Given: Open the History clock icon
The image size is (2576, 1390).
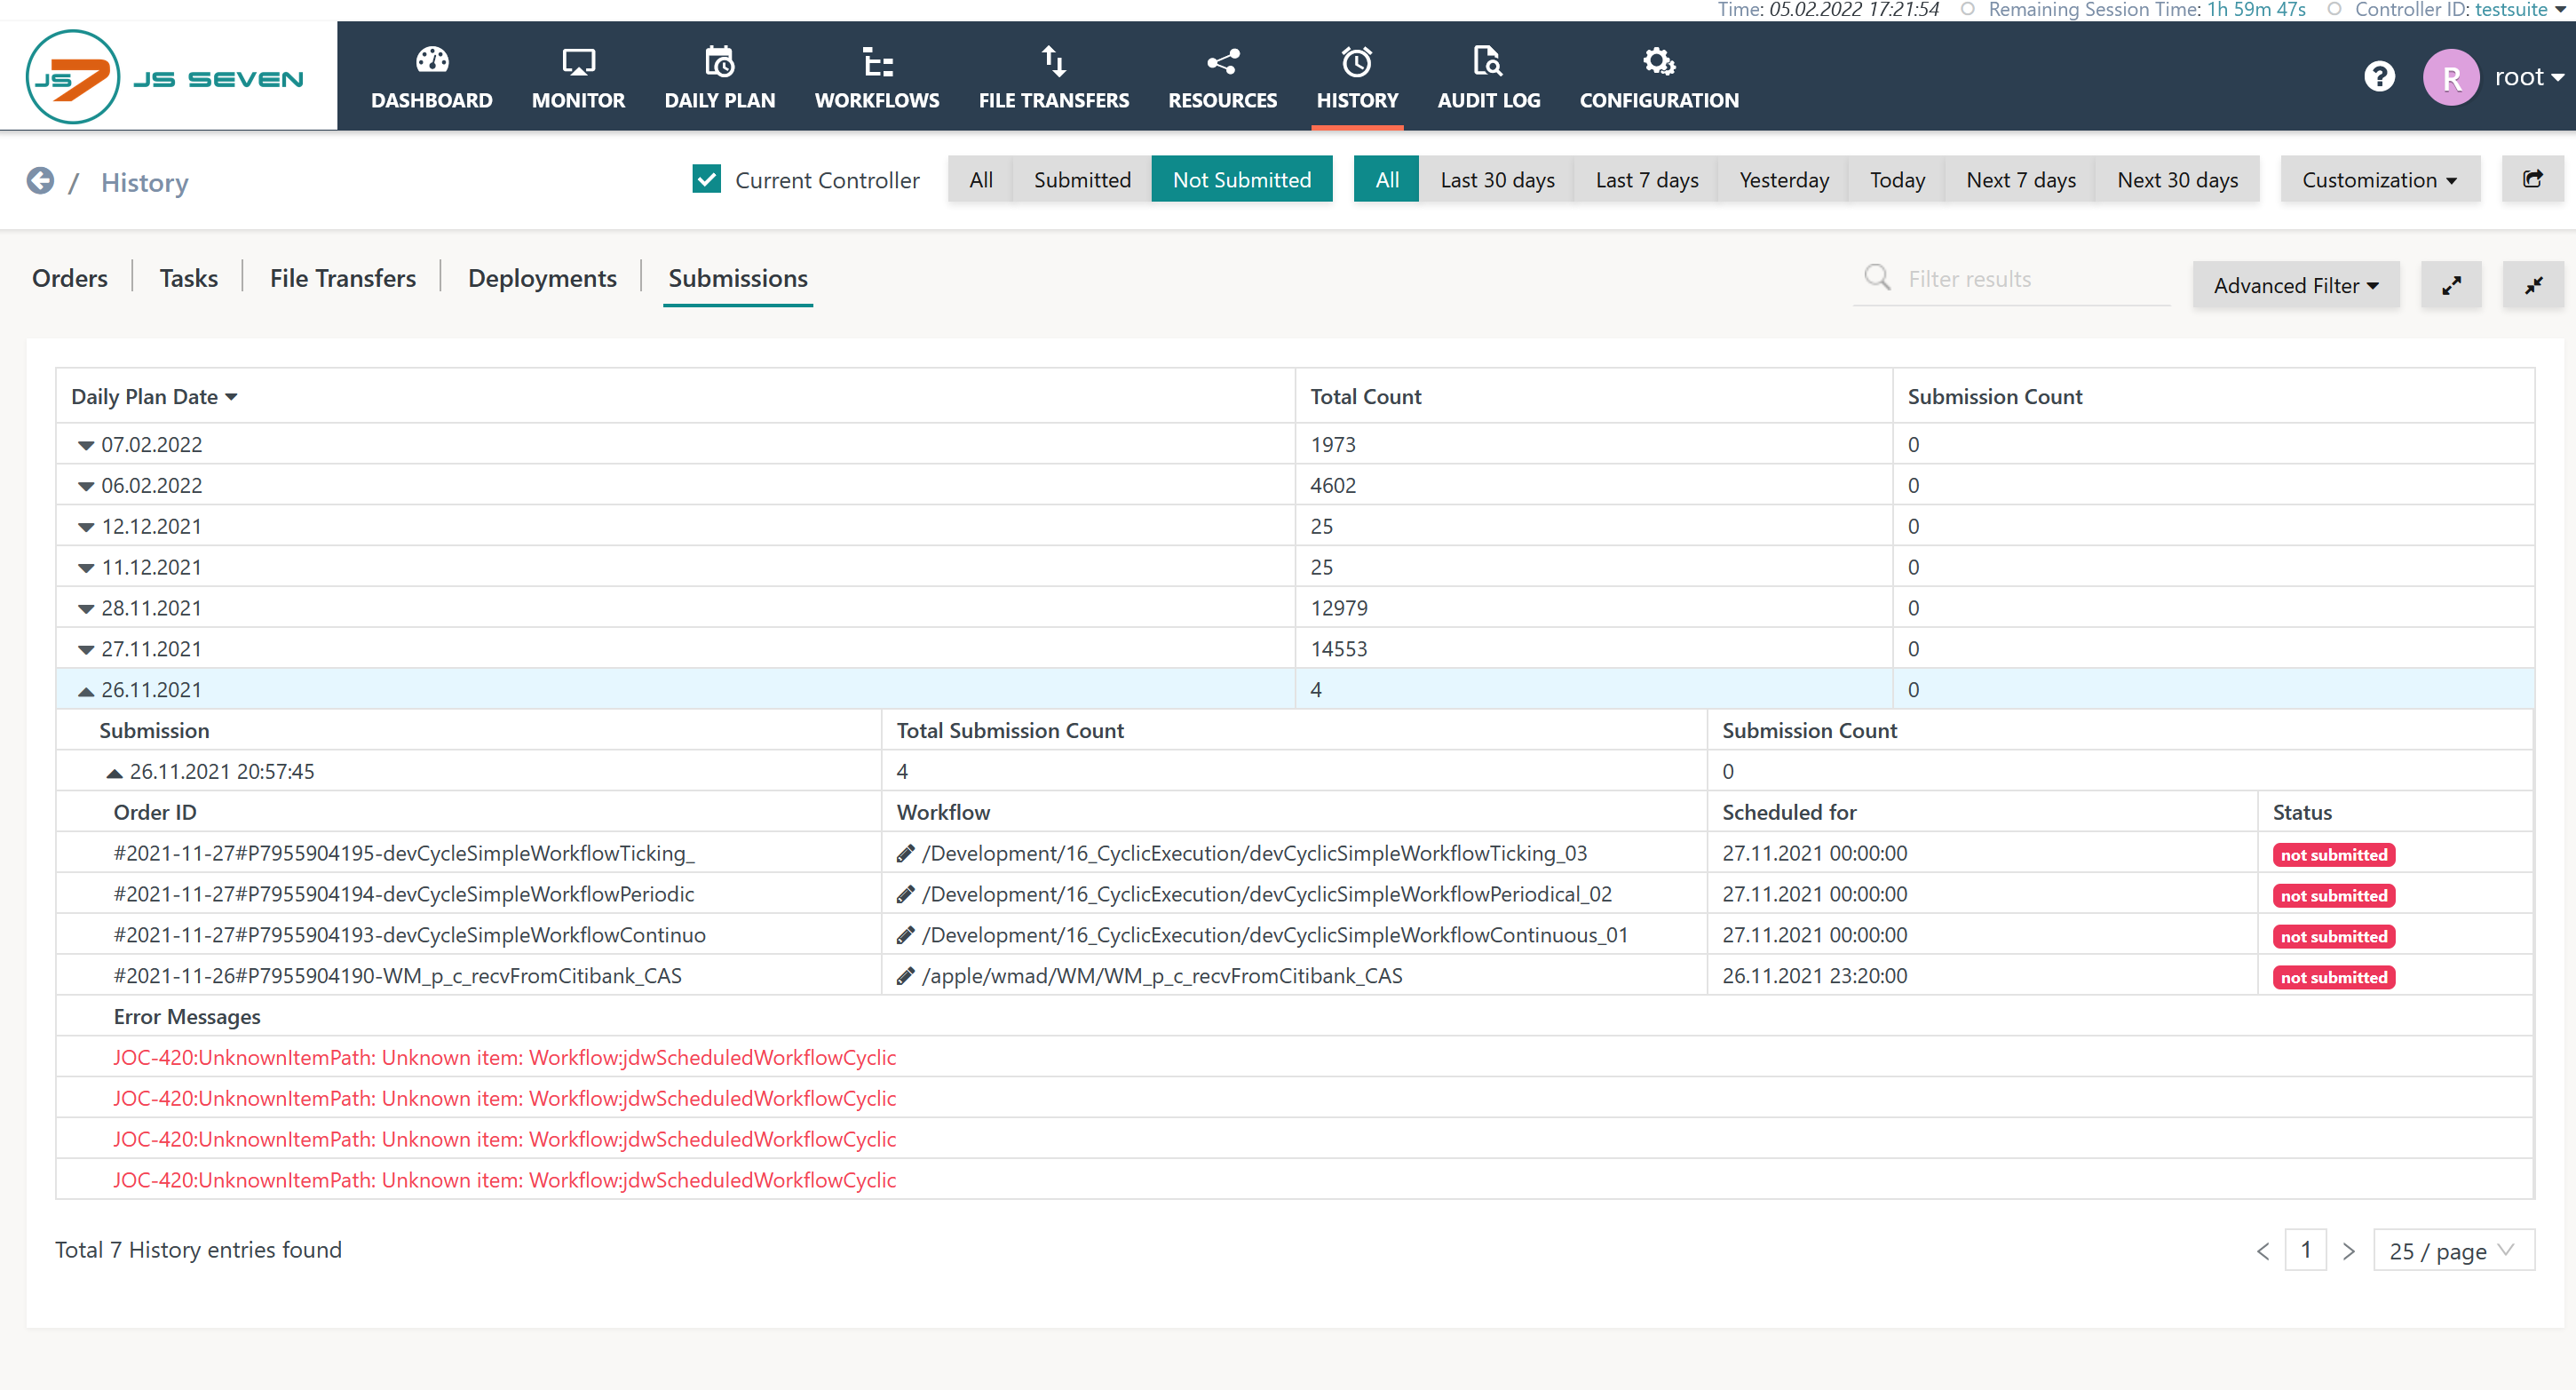Looking at the screenshot, I should point(1357,62).
